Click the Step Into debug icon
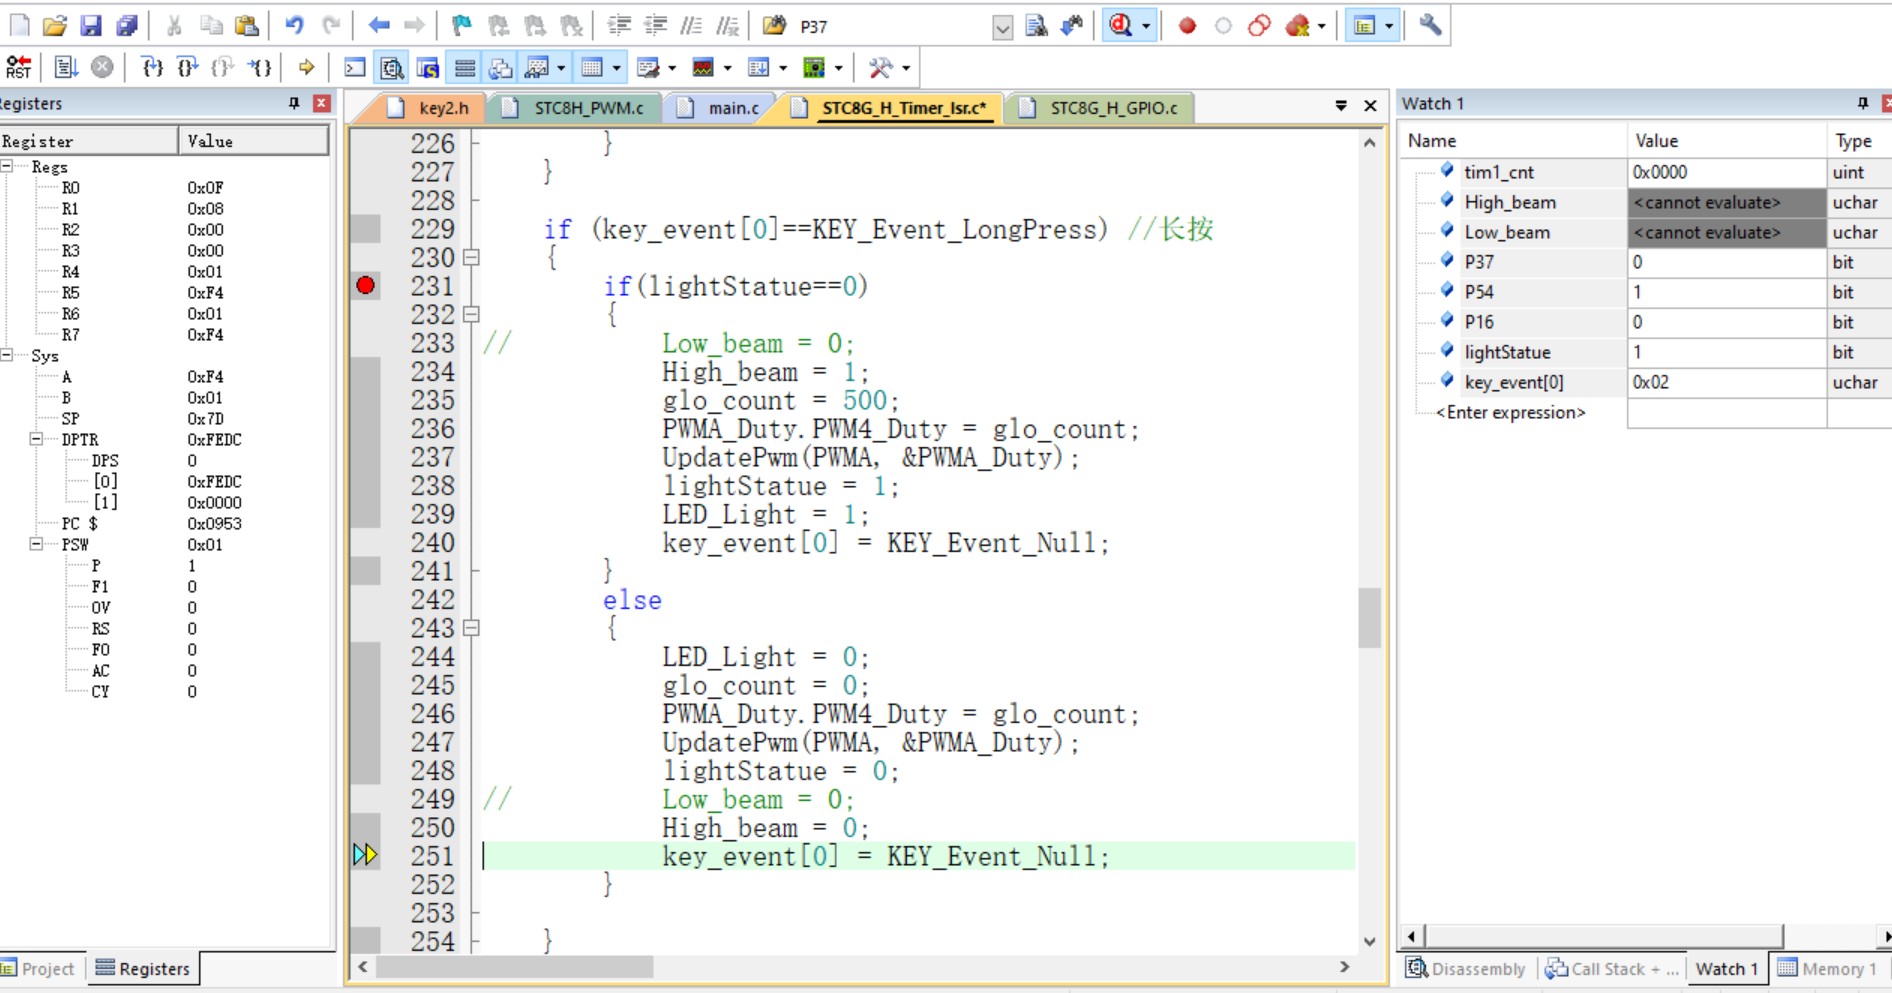 coord(152,67)
